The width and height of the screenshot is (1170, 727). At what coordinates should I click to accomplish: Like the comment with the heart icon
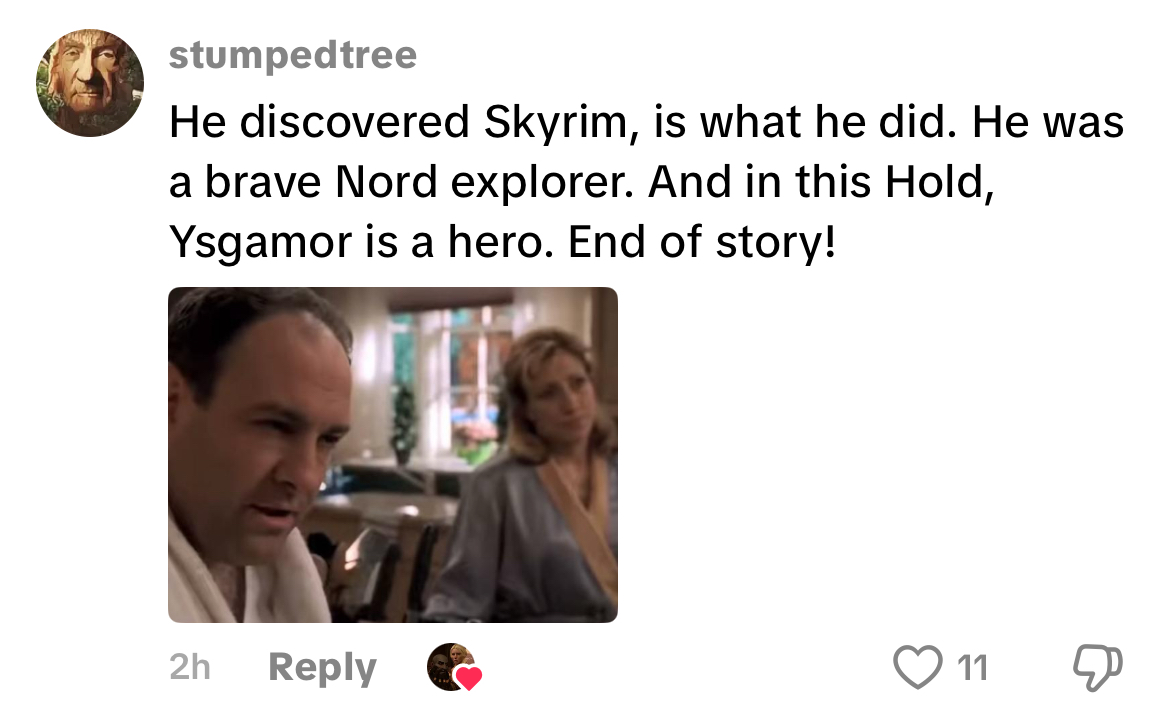click(x=918, y=667)
